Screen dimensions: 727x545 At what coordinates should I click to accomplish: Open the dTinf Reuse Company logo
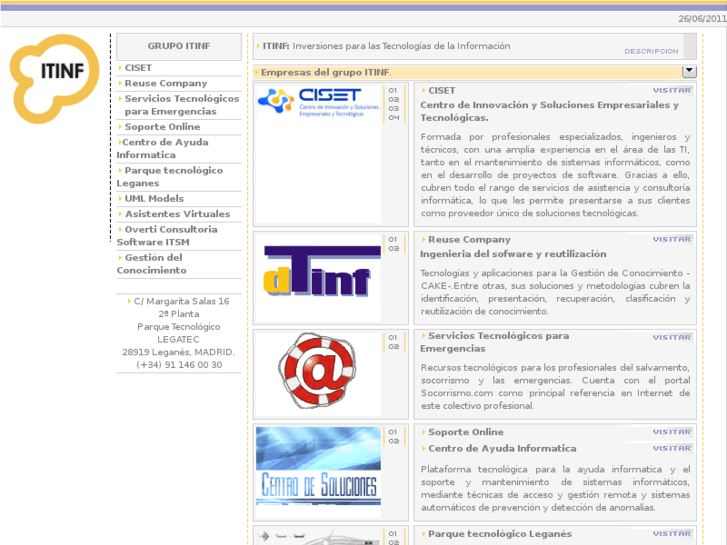click(x=322, y=271)
